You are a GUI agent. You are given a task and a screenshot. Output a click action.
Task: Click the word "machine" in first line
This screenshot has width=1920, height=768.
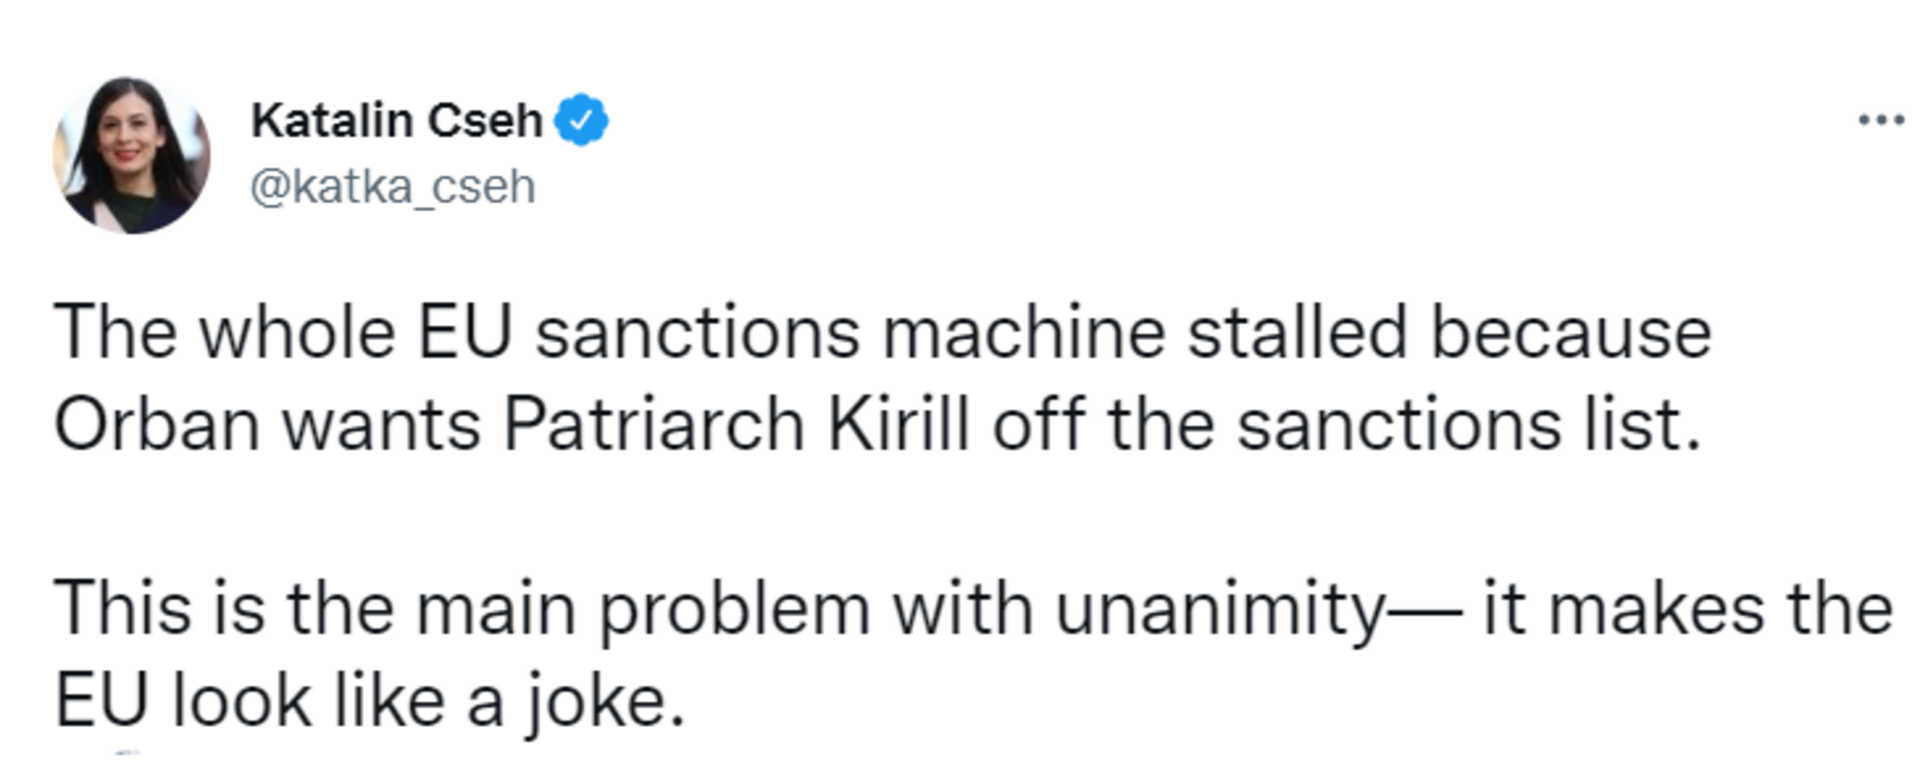click(1024, 333)
